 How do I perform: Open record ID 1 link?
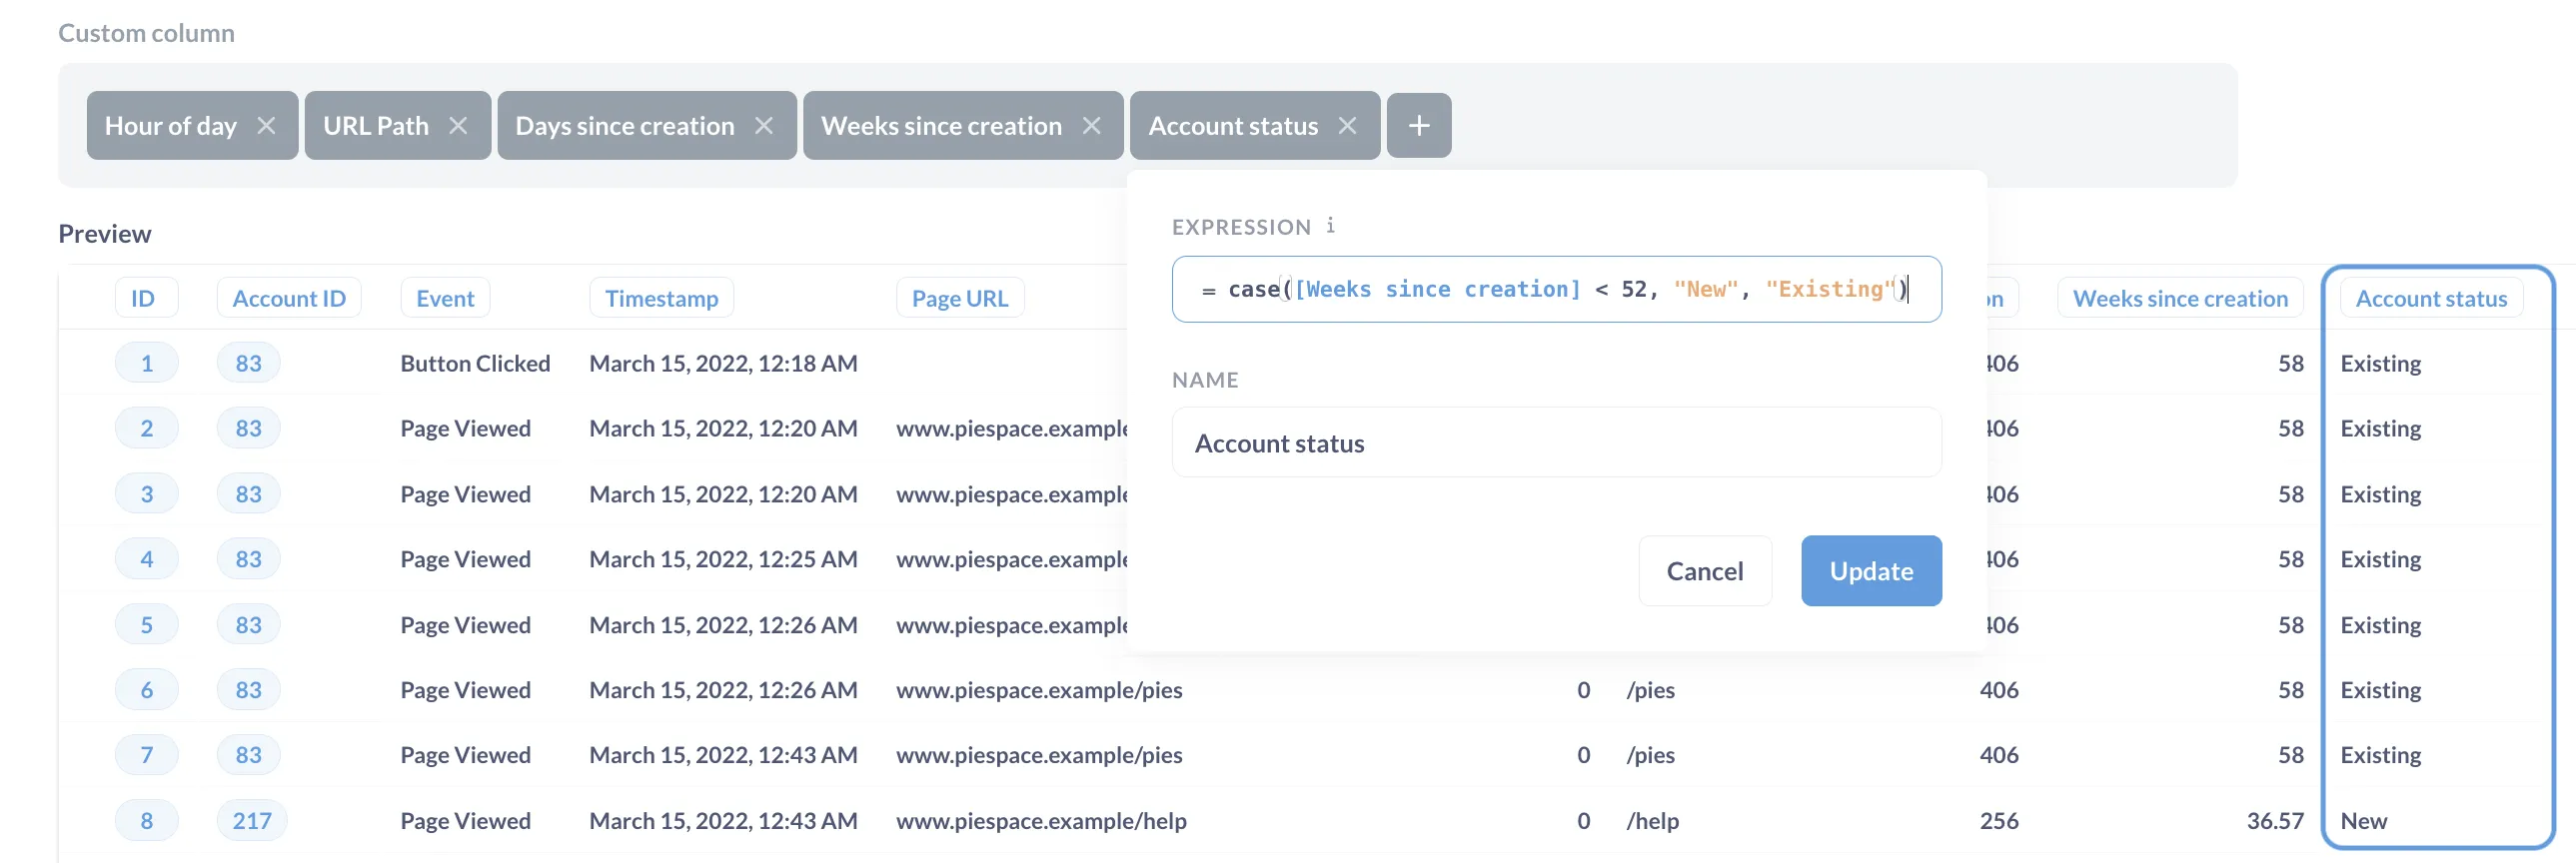(147, 363)
